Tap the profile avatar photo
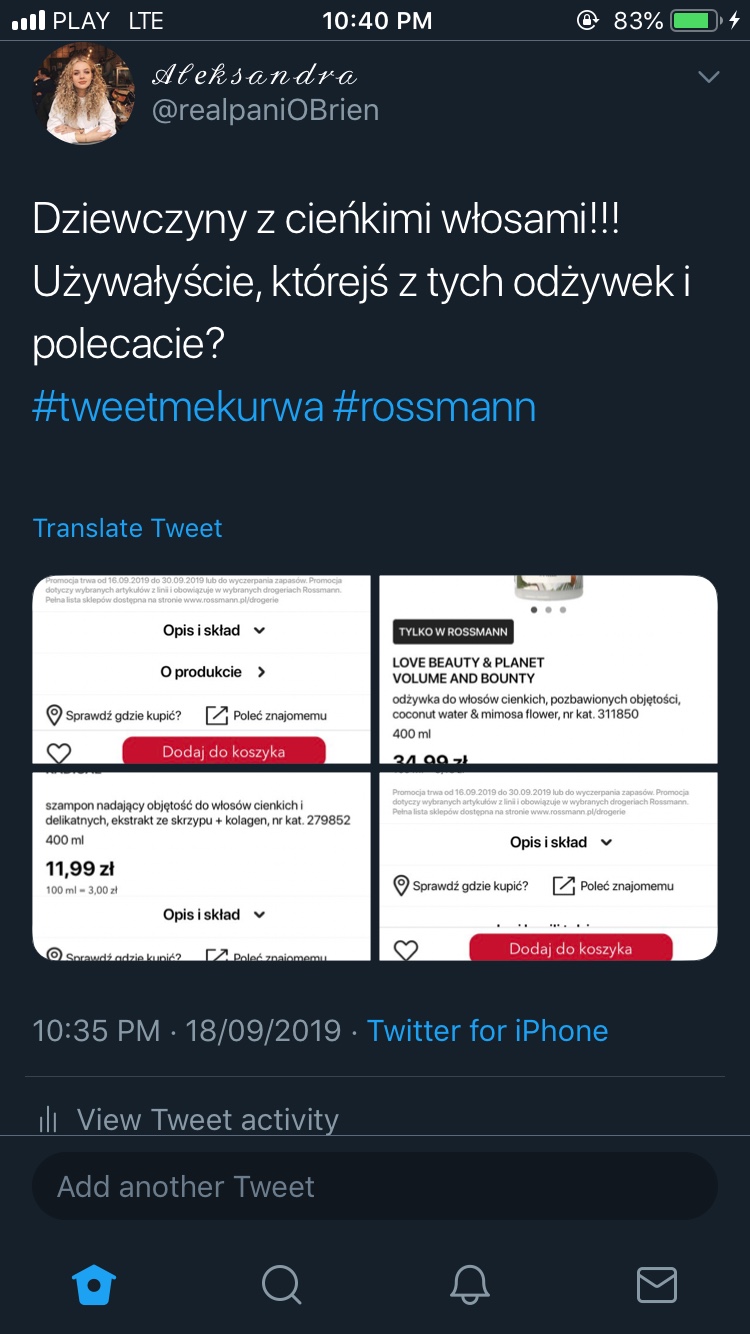The height and width of the screenshot is (1334, 750). coord(84,95)
